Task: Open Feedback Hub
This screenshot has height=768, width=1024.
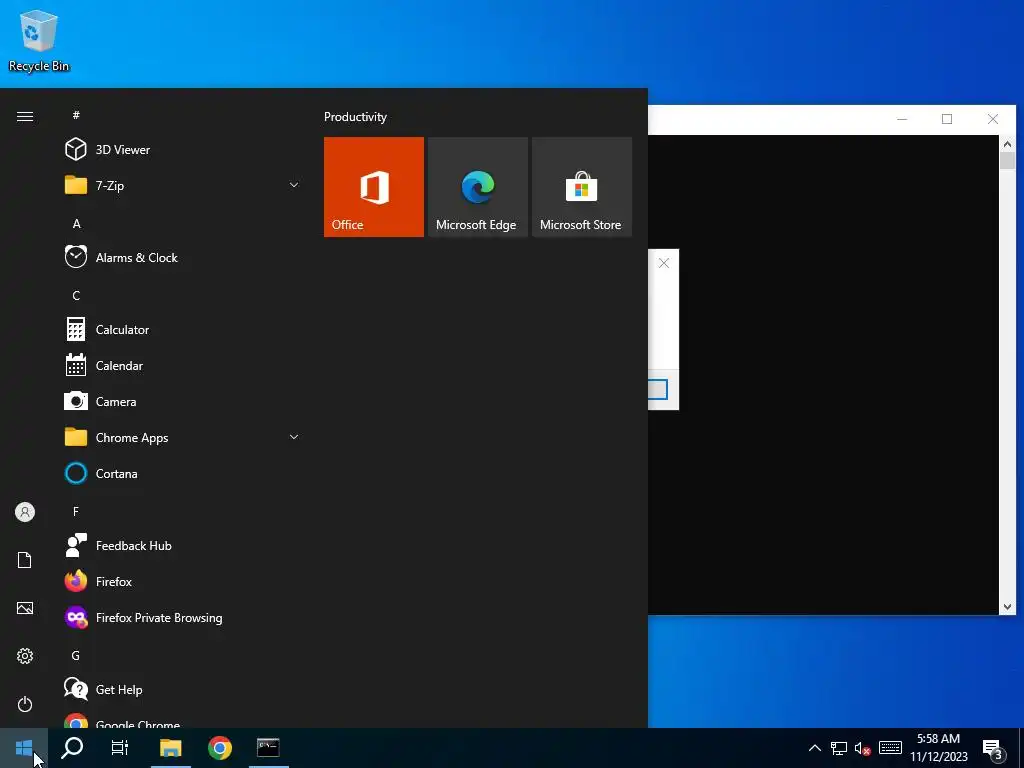Action: coord(182,545)
